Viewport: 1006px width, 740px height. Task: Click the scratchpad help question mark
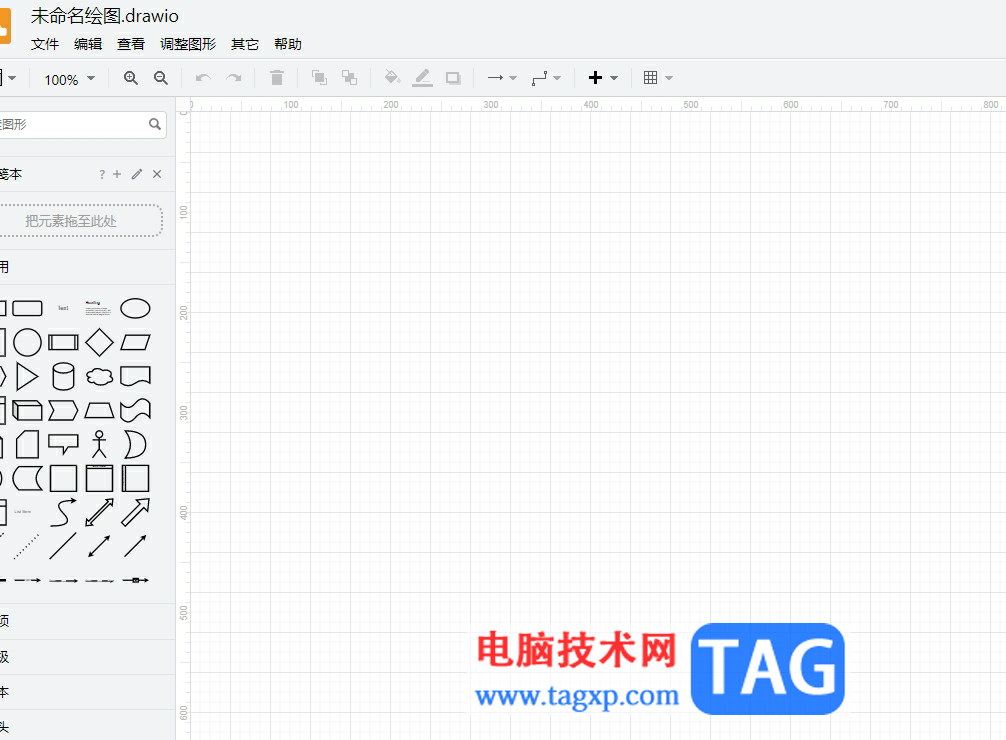click(x=102, y=175)
